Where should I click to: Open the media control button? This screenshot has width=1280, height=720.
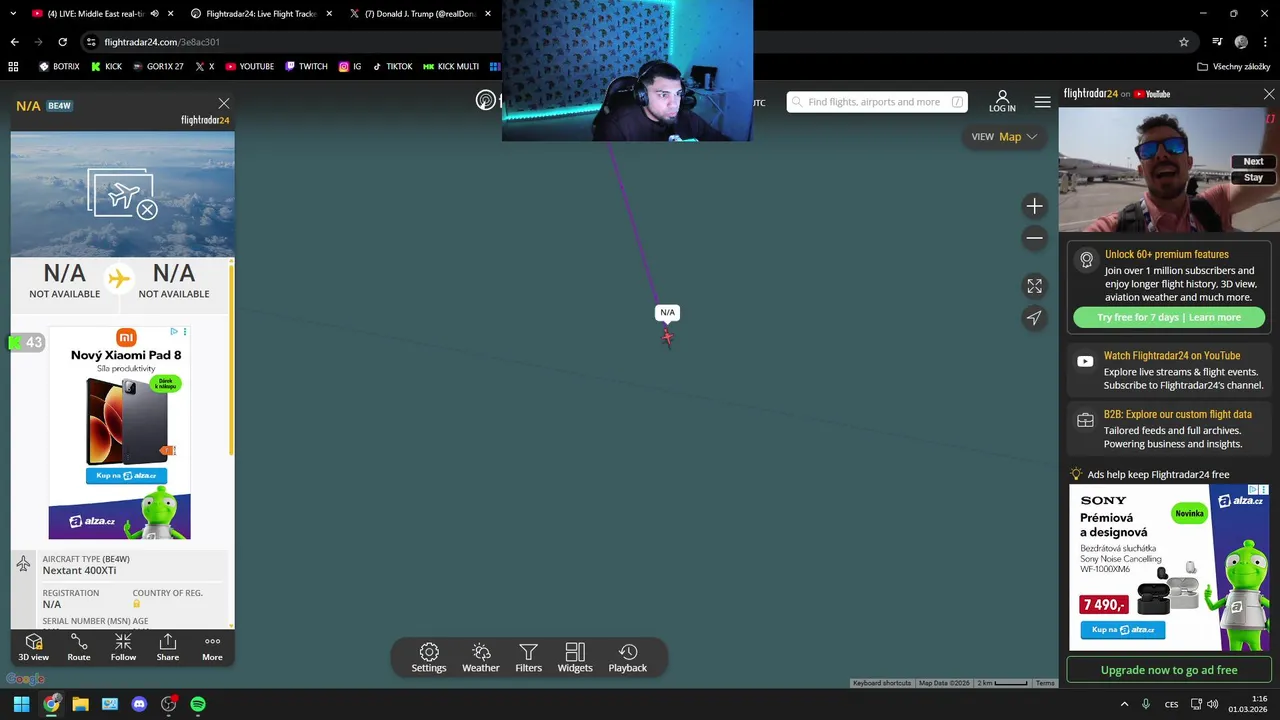(1217, 42)
